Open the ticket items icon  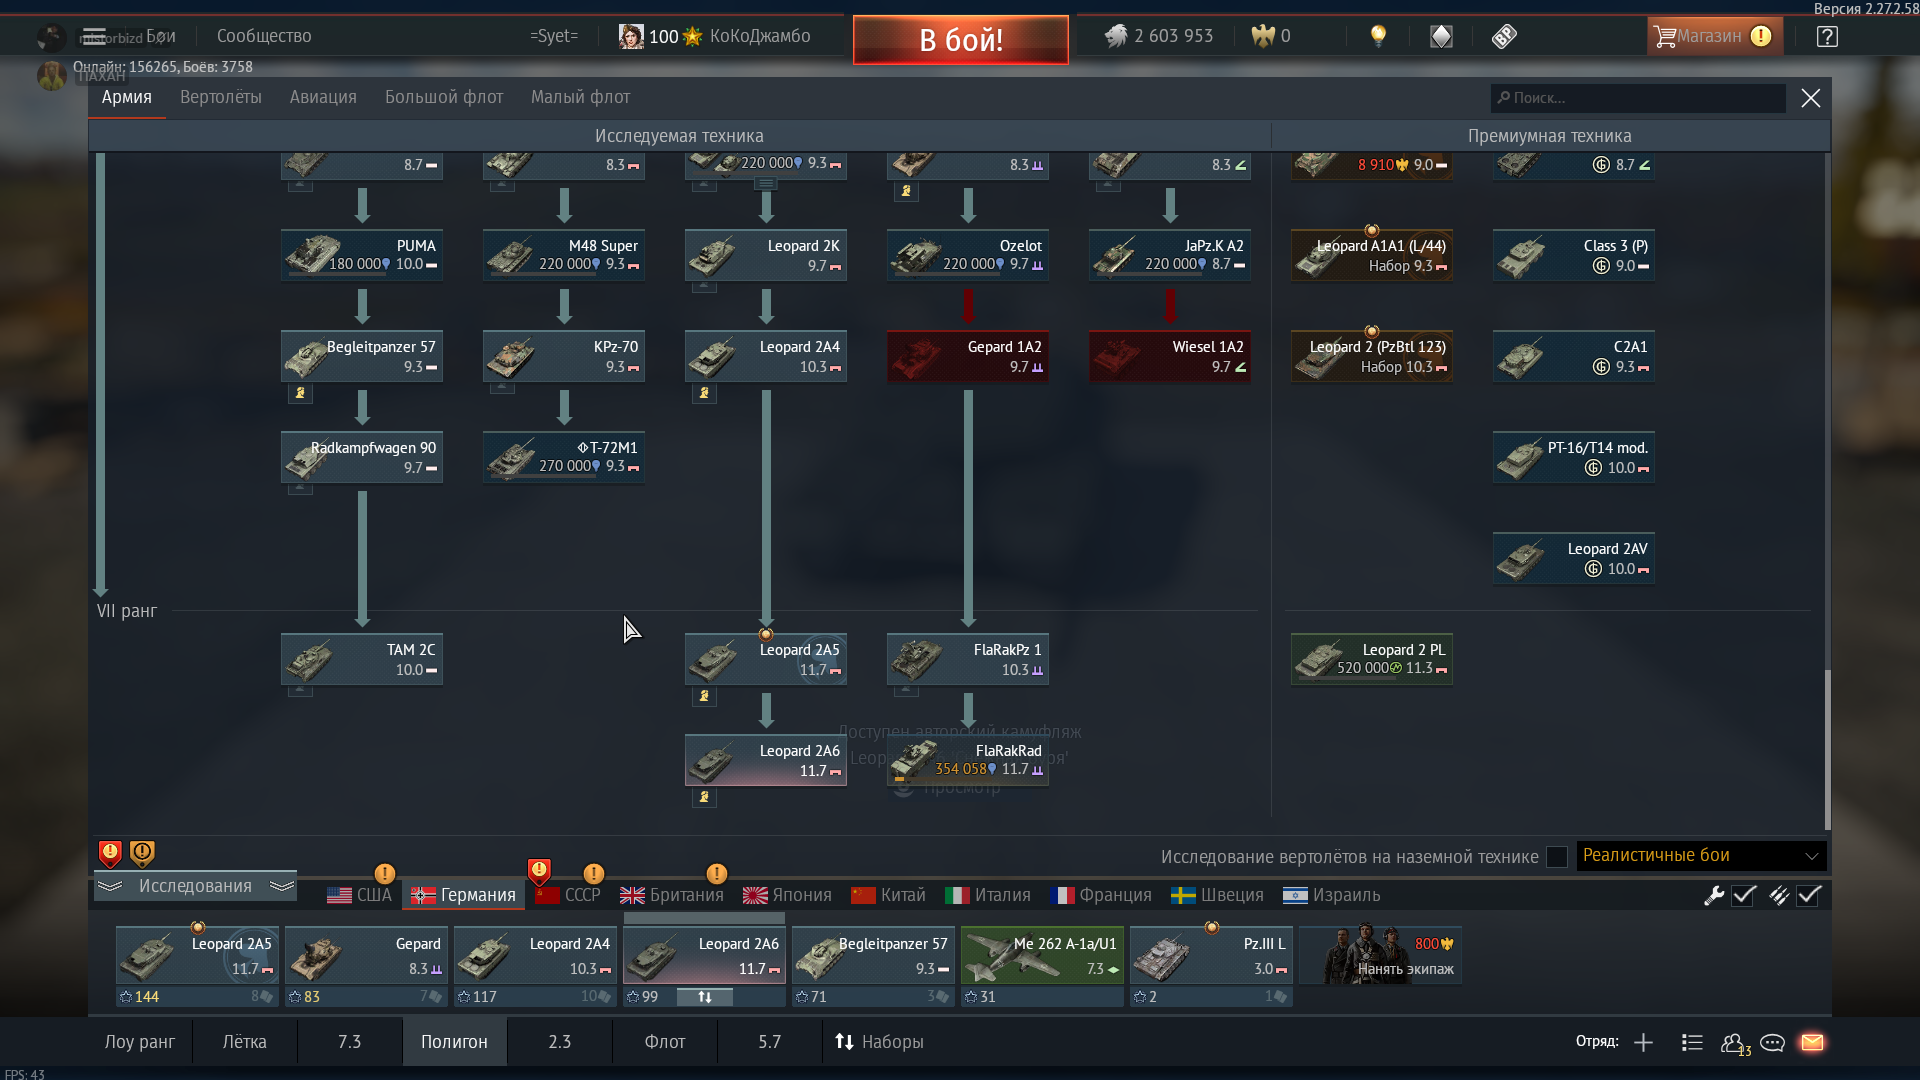click(1504, 36)
